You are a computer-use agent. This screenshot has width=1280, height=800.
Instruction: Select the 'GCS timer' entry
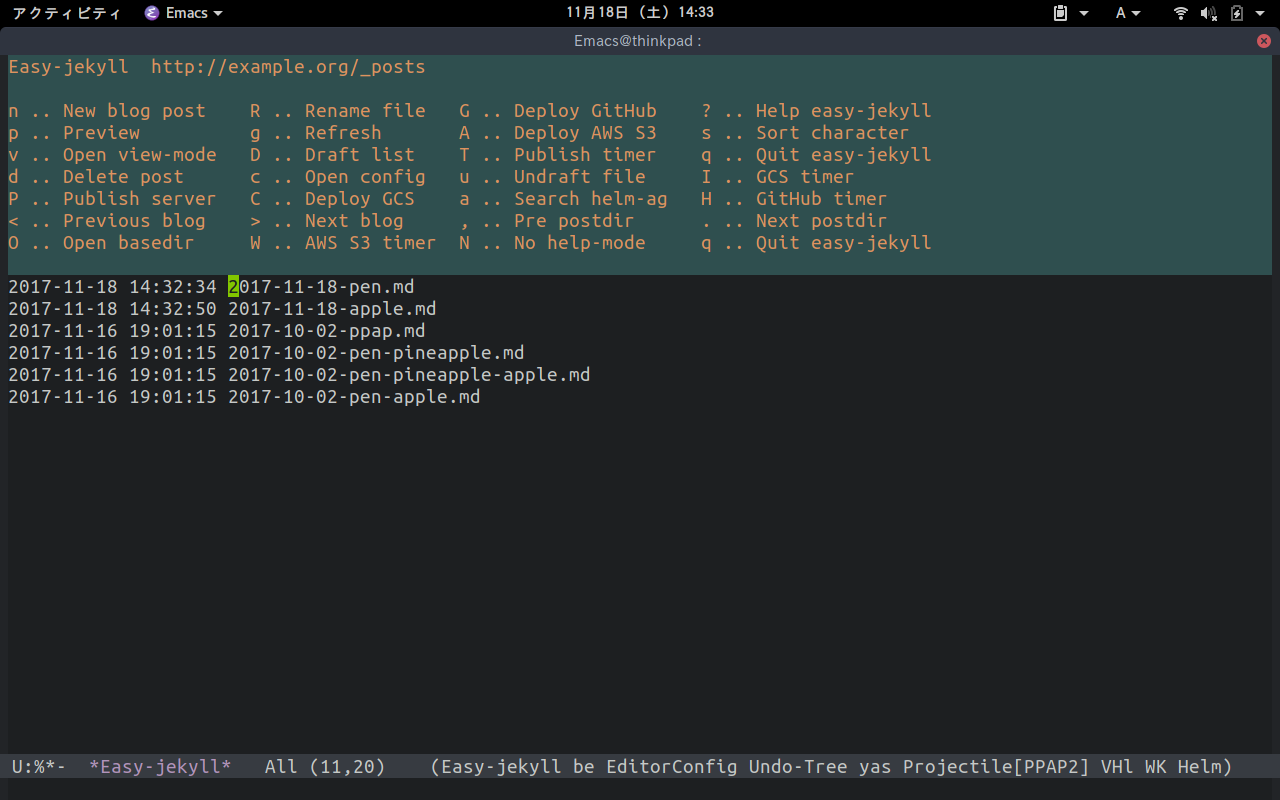805,177
